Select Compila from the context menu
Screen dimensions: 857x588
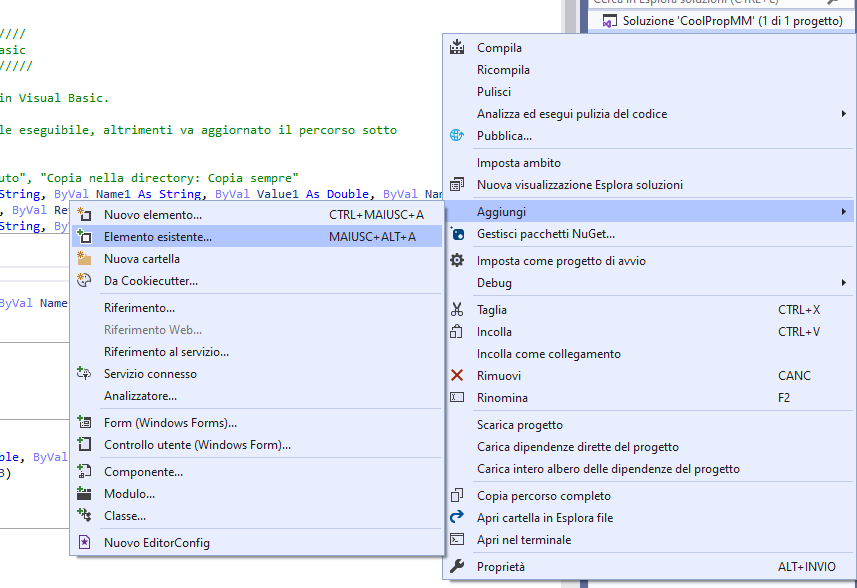(649, 48)
